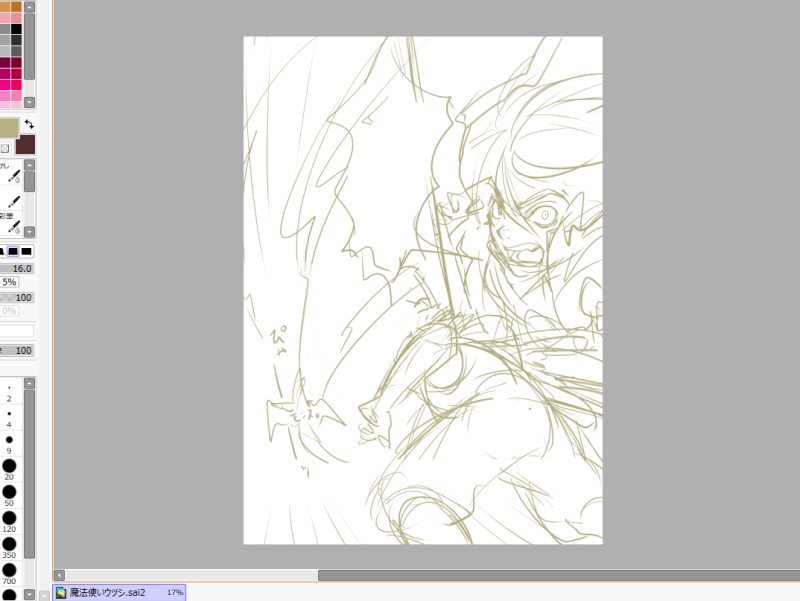Choose the flat hard brush edge shape
The height and width of the screenshot is (601, 800).
coord(26,251)
